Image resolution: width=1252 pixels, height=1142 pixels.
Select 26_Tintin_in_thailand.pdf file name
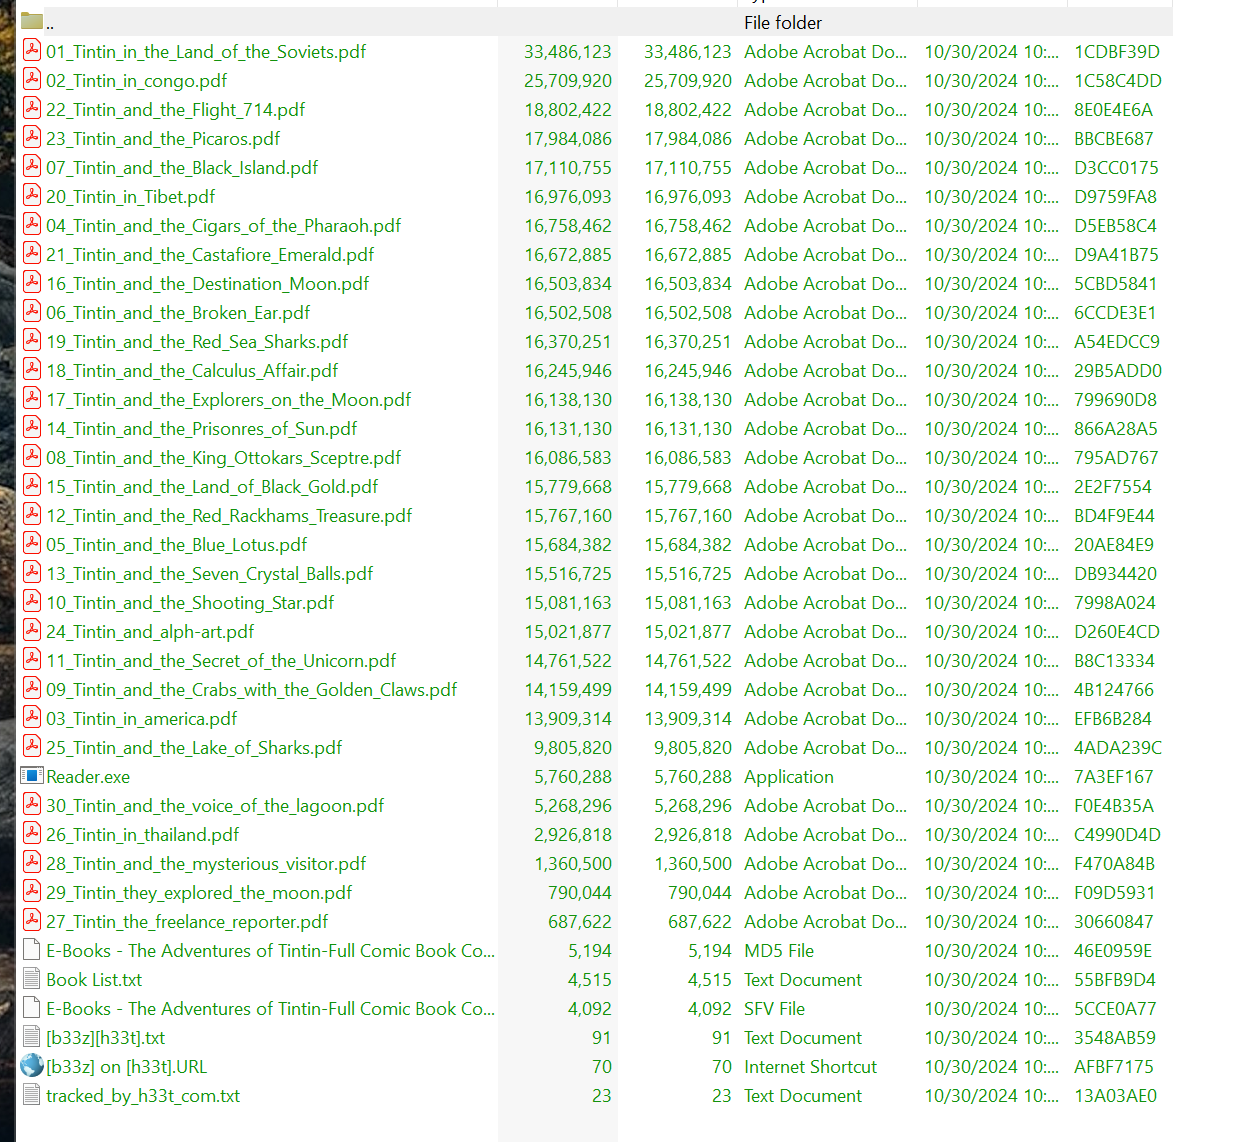pos(143,835)
